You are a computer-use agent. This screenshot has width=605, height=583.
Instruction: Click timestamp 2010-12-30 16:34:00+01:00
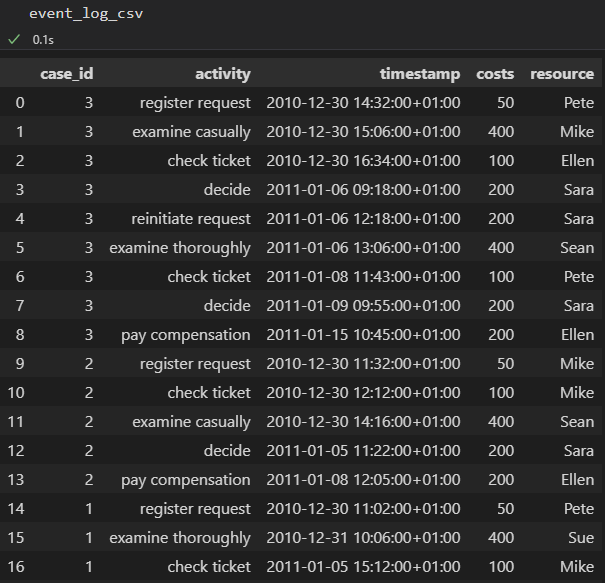363,161
